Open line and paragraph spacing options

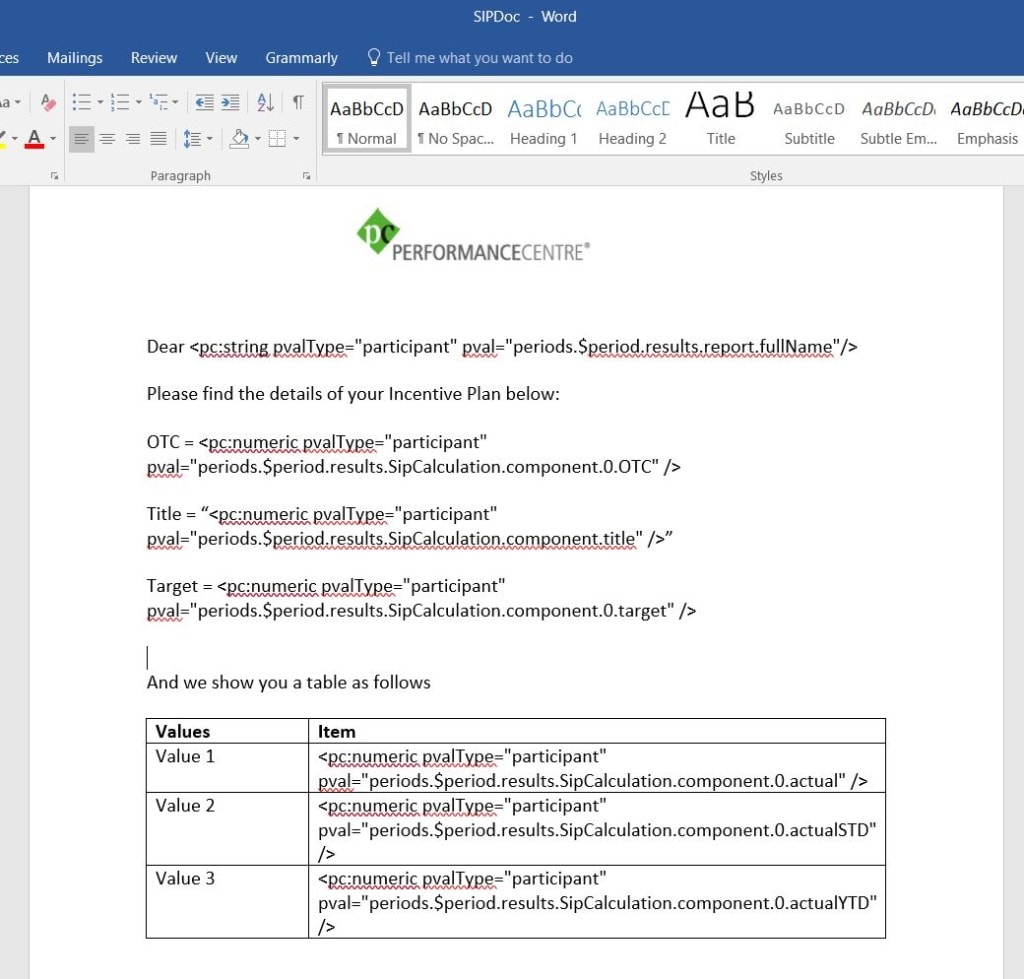(192, 138)
